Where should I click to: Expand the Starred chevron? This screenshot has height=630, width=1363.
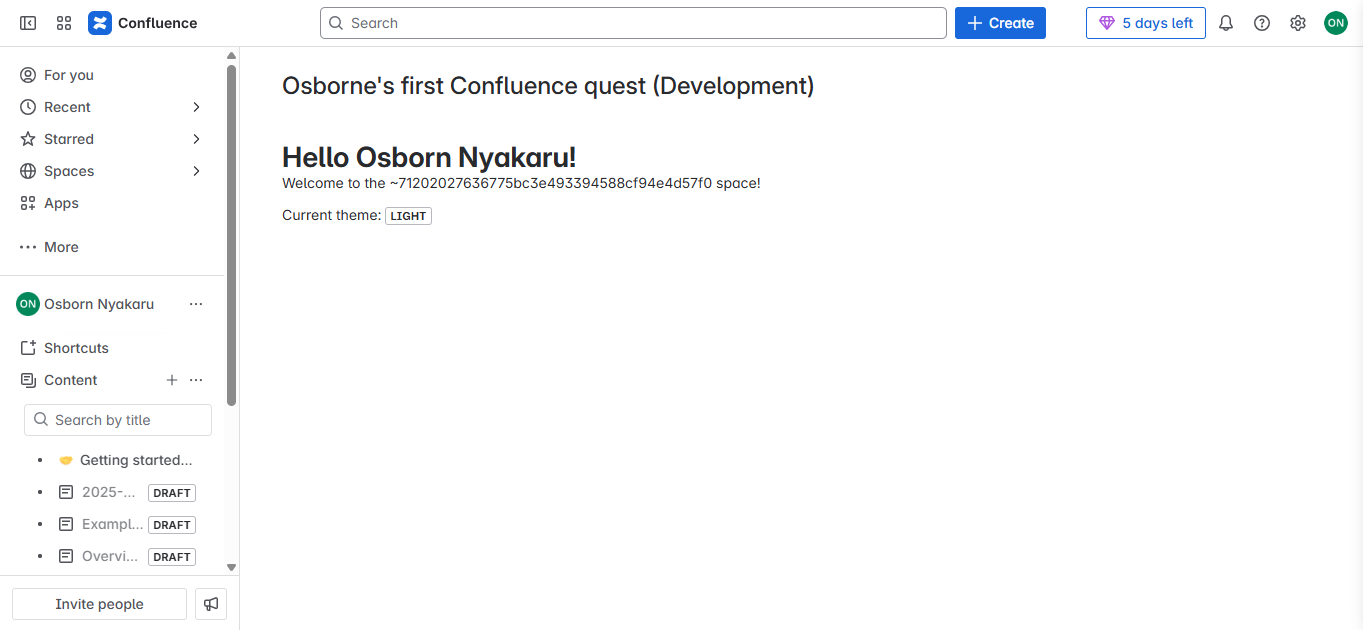pyautogui.click(x=196, y=139)
